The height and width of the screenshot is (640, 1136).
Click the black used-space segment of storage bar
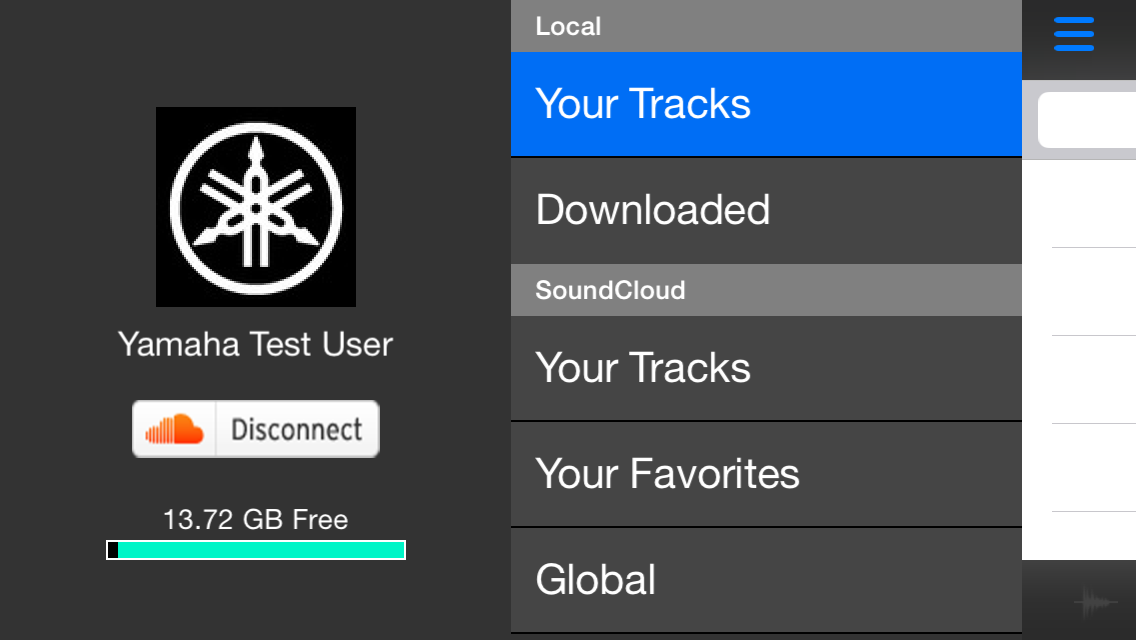(x=113, y=550)
